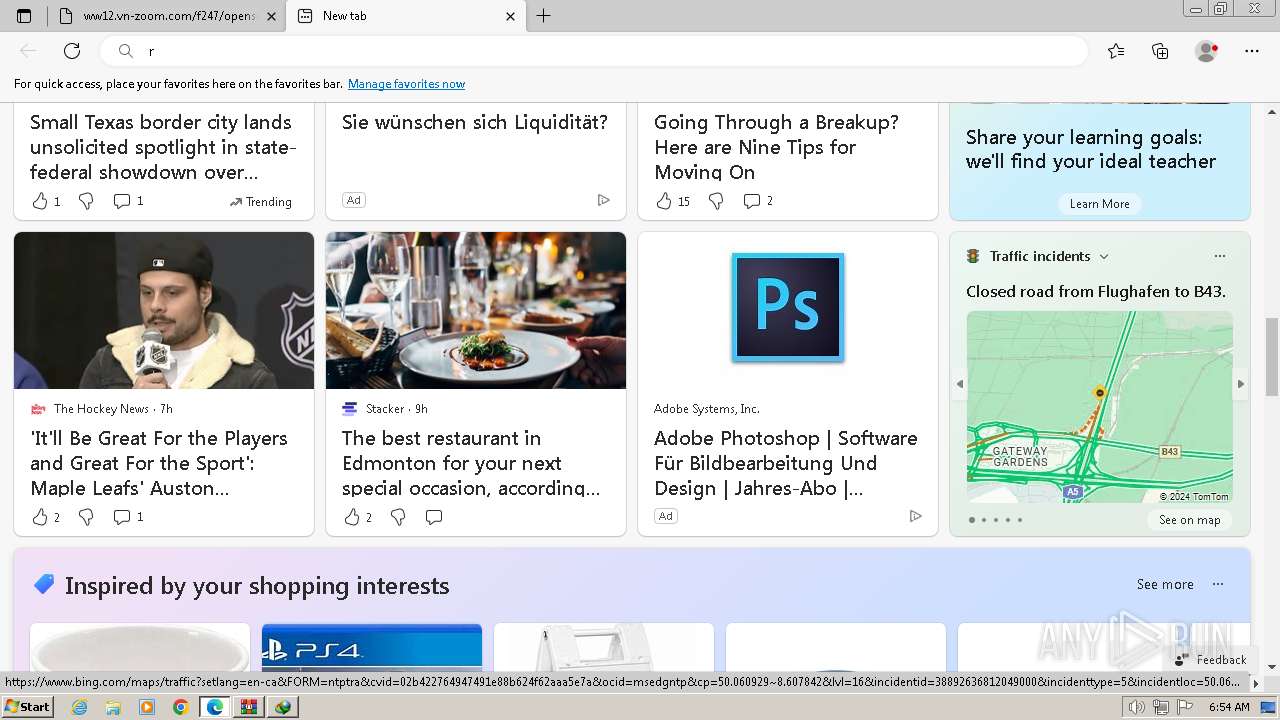This screenshot has width=1280, height=720.
Task: Open Small Texas border city headline
Action: coord(163,147)
